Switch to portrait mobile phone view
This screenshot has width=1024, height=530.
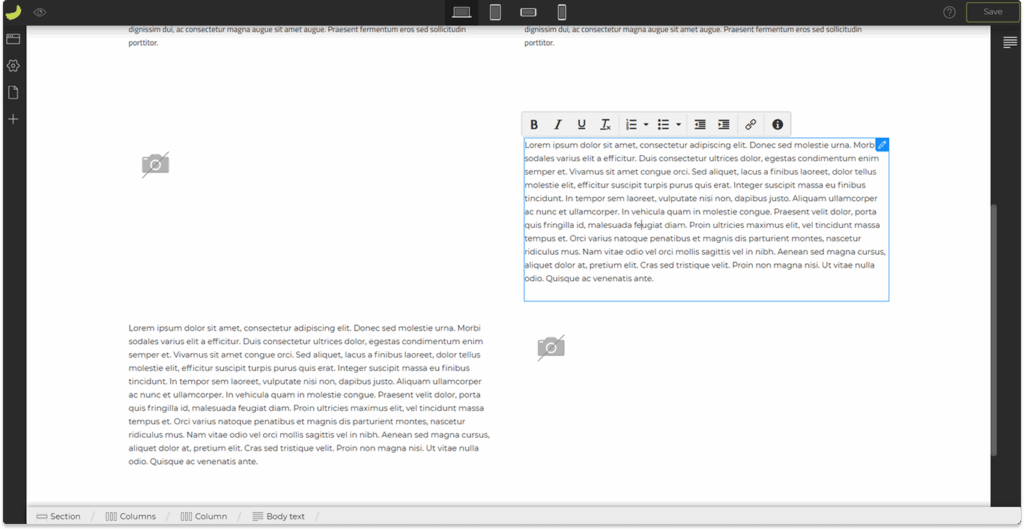[x=562, y=12]
